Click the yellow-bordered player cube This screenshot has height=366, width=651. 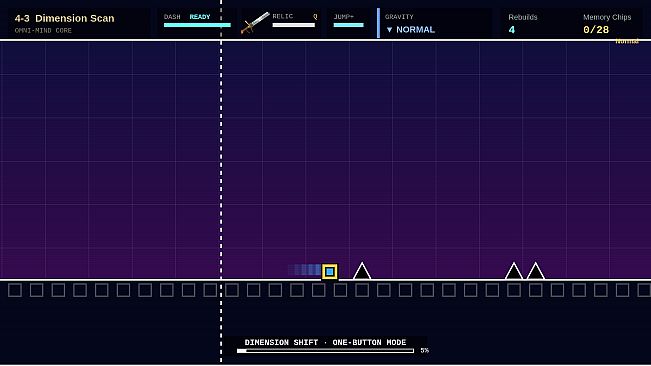pos(330,272)
